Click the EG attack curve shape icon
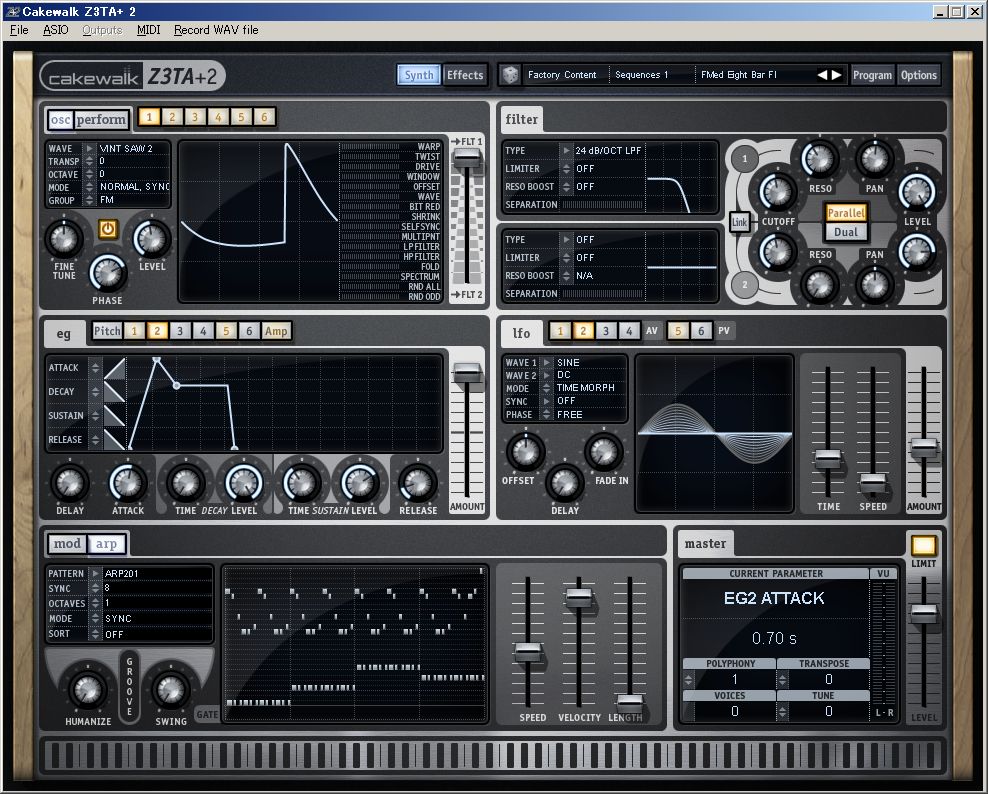Viewport: 988px width, 794px height. click(115, 368)
